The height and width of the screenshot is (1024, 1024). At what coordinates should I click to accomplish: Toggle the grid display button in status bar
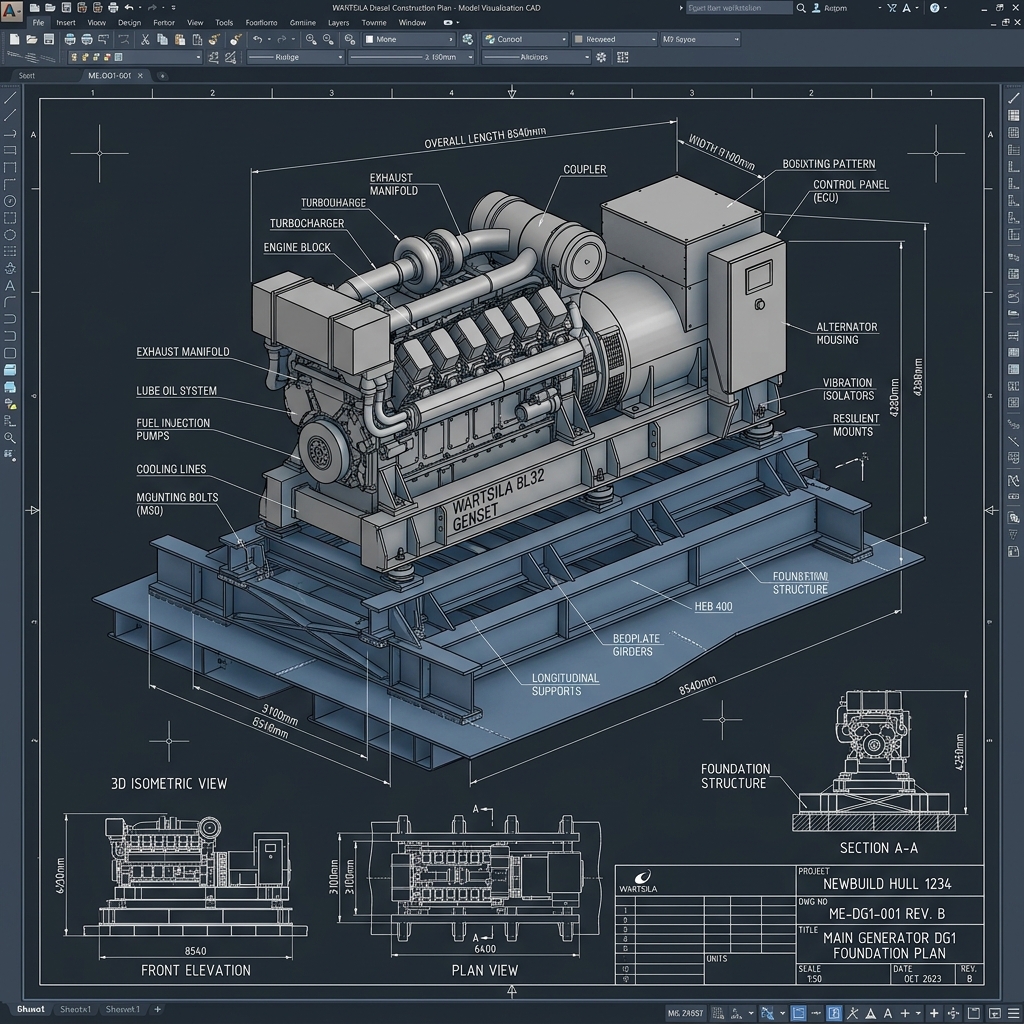coord(718,1014)
